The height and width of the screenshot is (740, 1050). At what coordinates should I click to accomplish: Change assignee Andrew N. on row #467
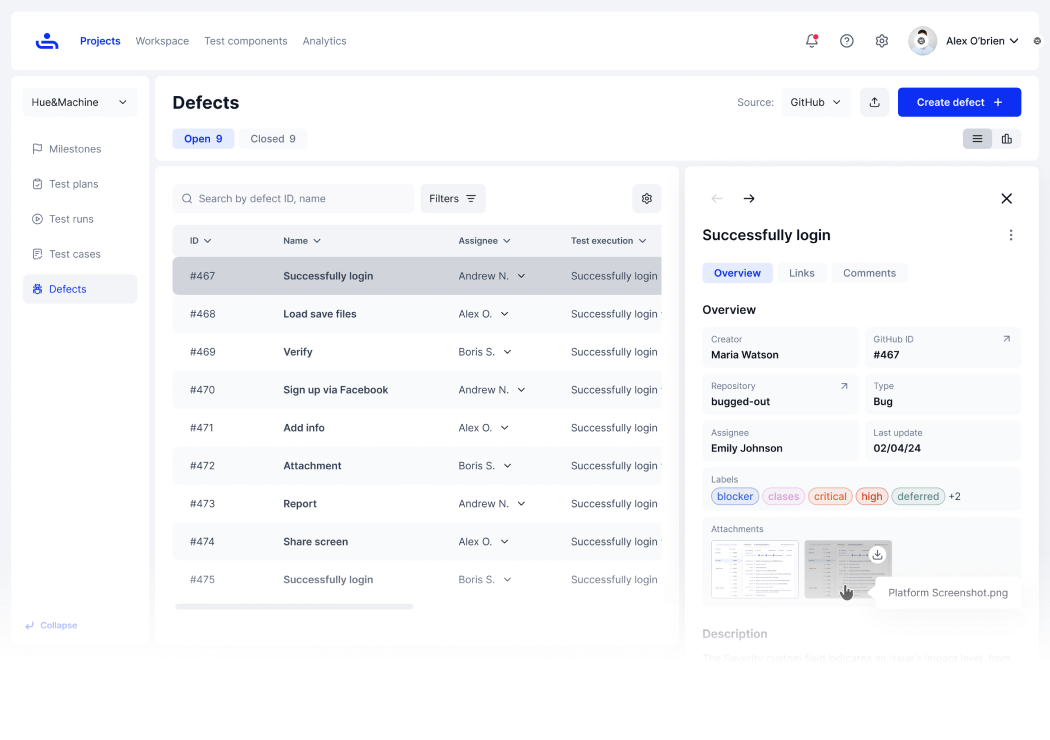click(492, 276)
